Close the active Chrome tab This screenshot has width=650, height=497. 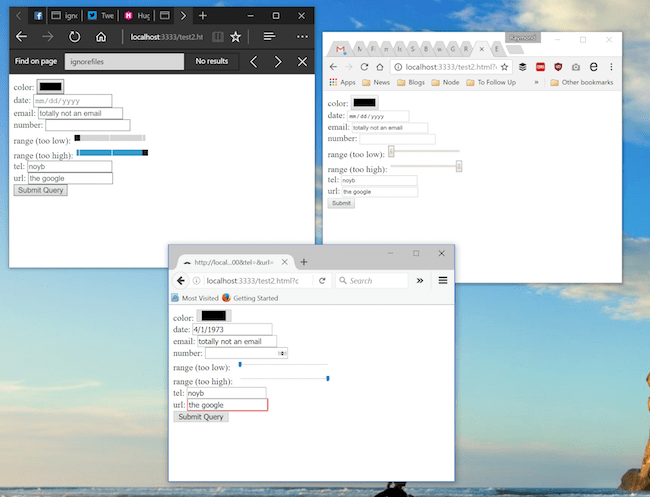tap(482, 49)
